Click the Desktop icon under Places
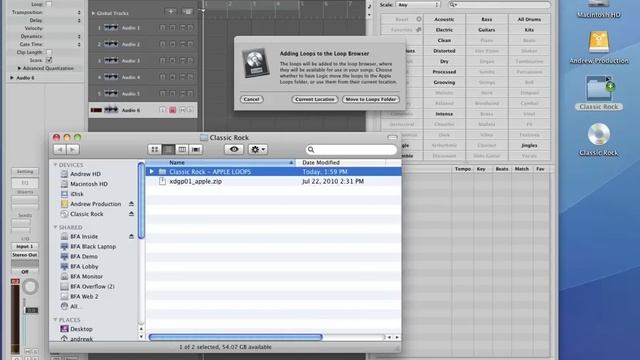 point(64,329)
